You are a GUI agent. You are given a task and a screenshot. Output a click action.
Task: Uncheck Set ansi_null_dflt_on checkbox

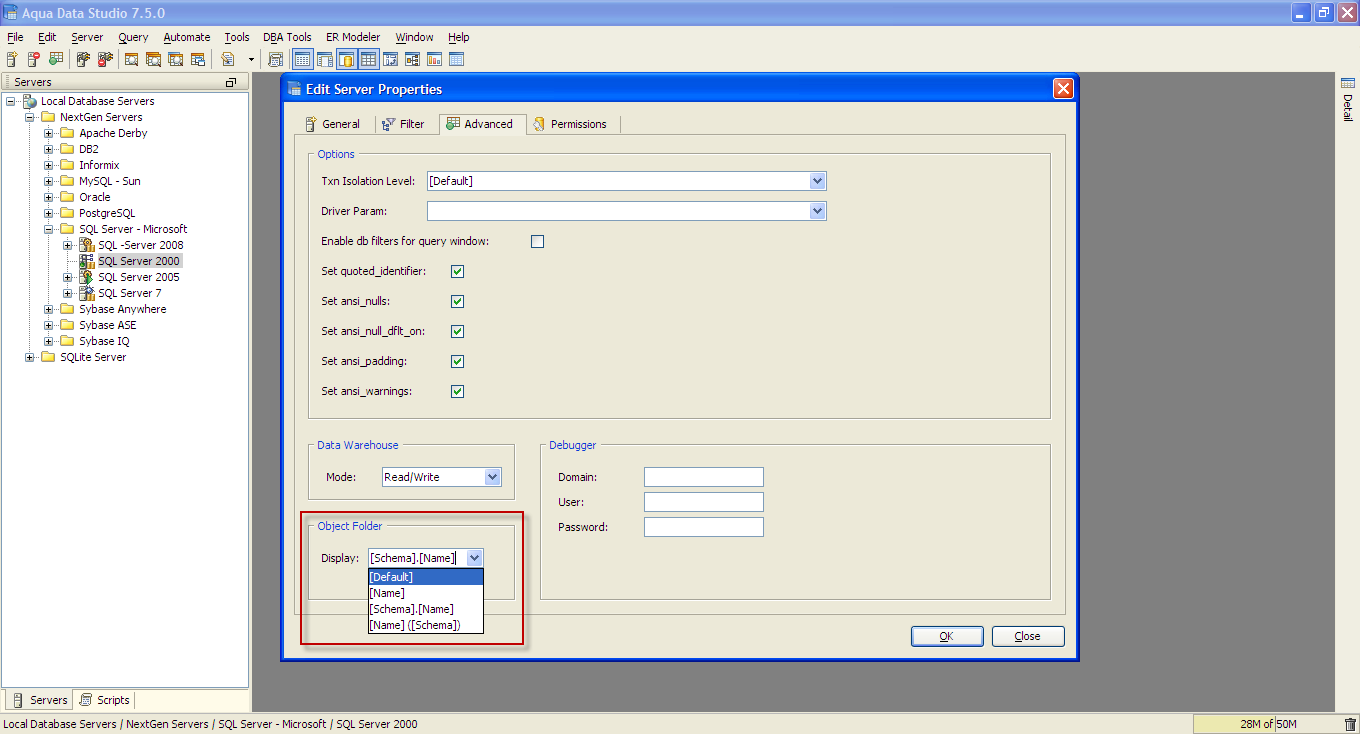[x=458, y=331]
